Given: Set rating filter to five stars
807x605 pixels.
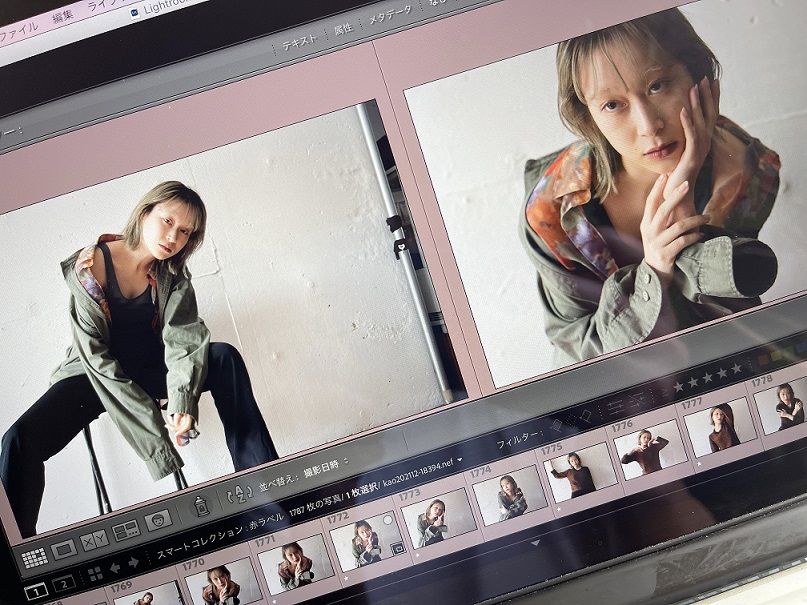Looking at the screenshot, I should coord(736,368).
